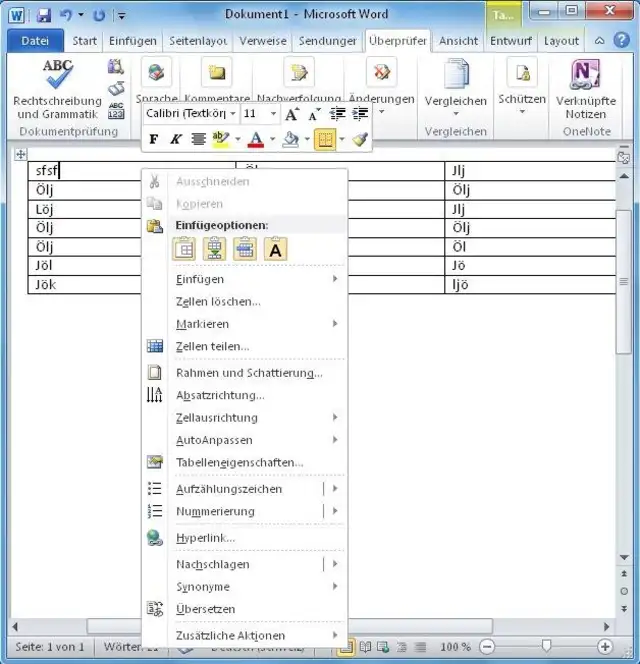Open the Sprache language group icon
640x664 pixels.
(x=157, y=72)
